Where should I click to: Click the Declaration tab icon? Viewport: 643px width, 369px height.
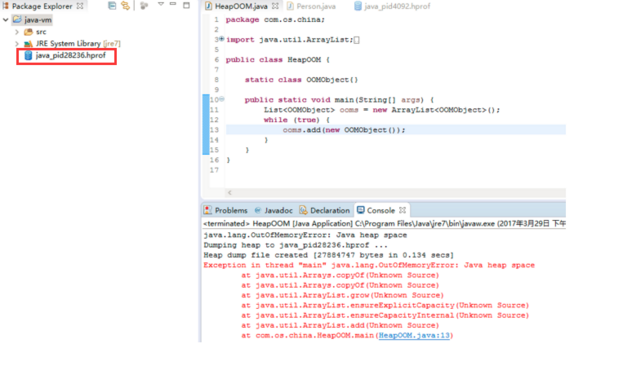pyautogui.click(x=303, y=210)
